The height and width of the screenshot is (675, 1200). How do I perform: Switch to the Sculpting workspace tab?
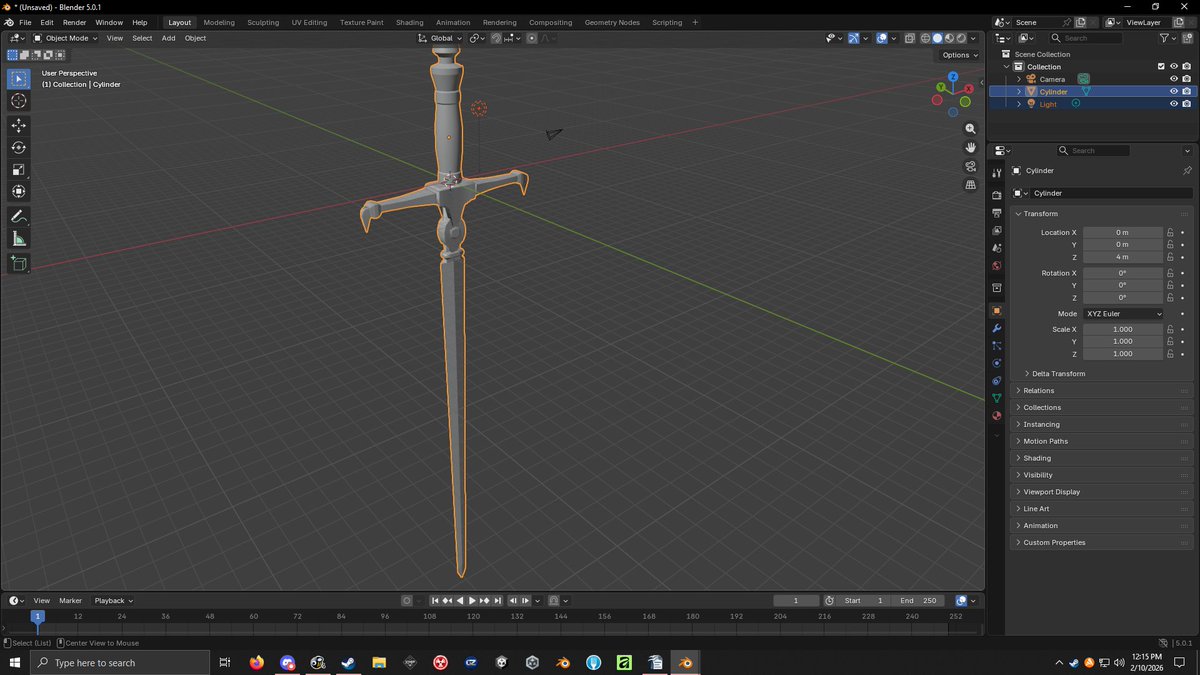(x=263, y=22)
